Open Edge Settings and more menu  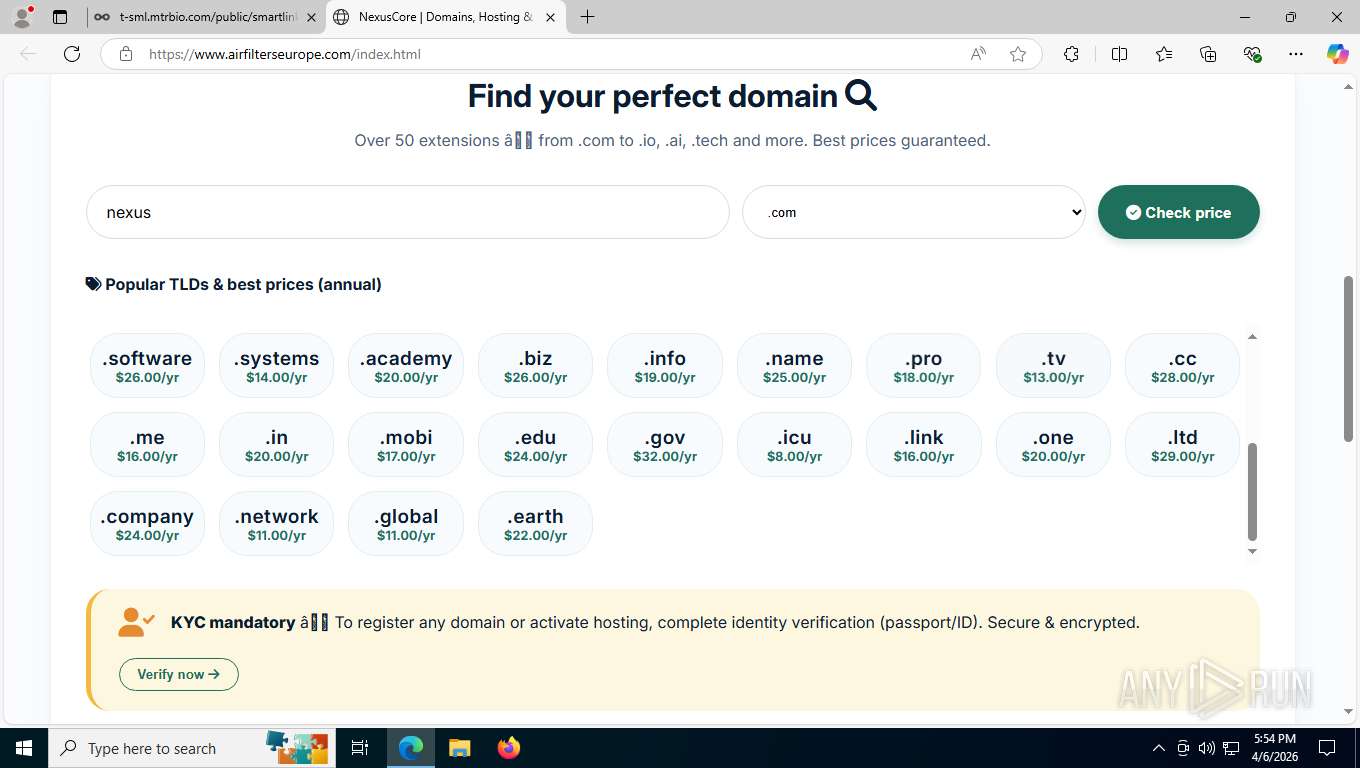coord(1296,54)
